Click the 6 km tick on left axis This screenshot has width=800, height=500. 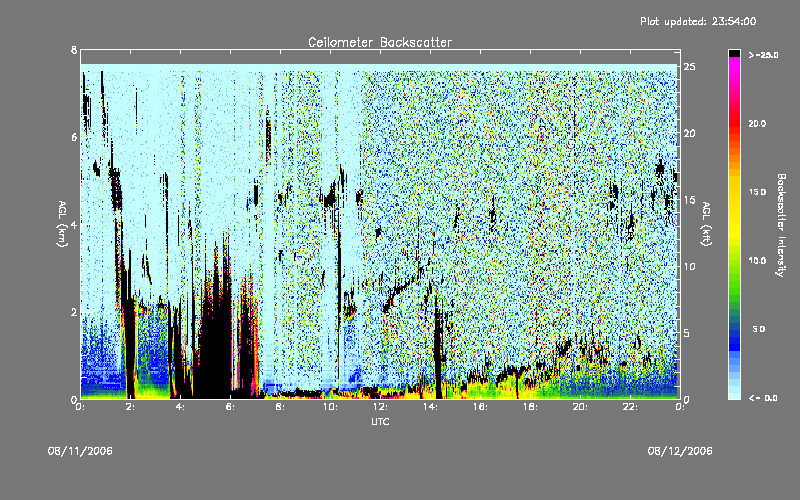point(74,137)
